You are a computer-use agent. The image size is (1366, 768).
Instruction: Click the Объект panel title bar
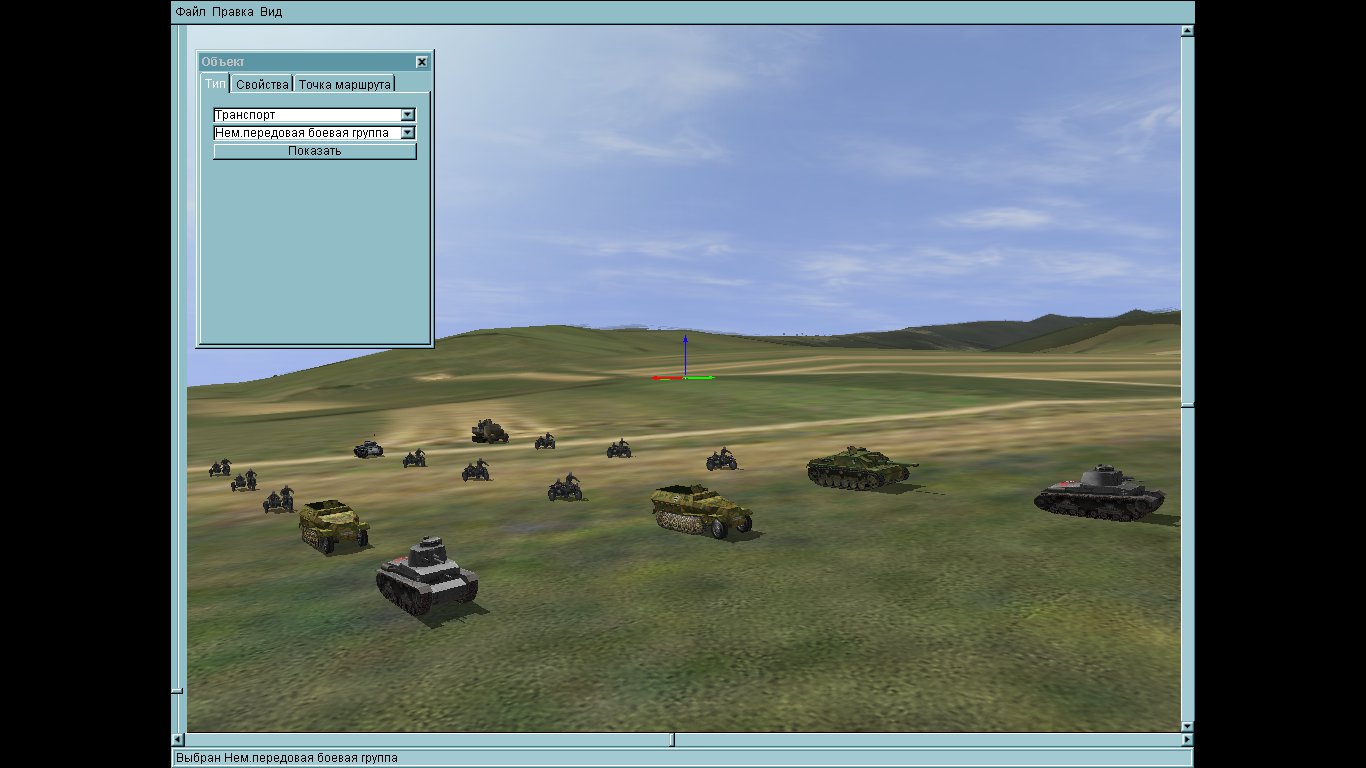coord(307,62)
